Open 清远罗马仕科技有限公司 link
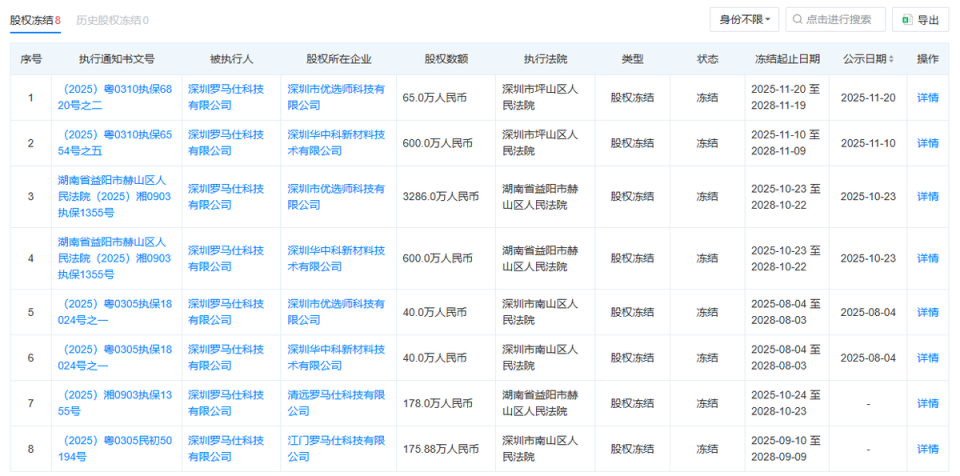The image size is (960, 476). click(336, 403)
